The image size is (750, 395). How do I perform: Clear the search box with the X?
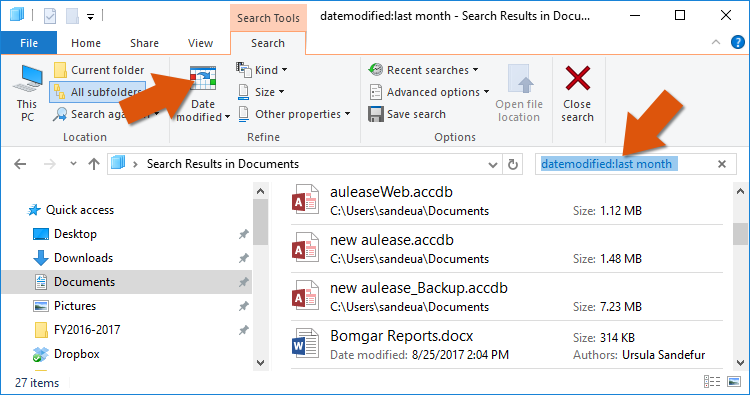coord(722,164)
